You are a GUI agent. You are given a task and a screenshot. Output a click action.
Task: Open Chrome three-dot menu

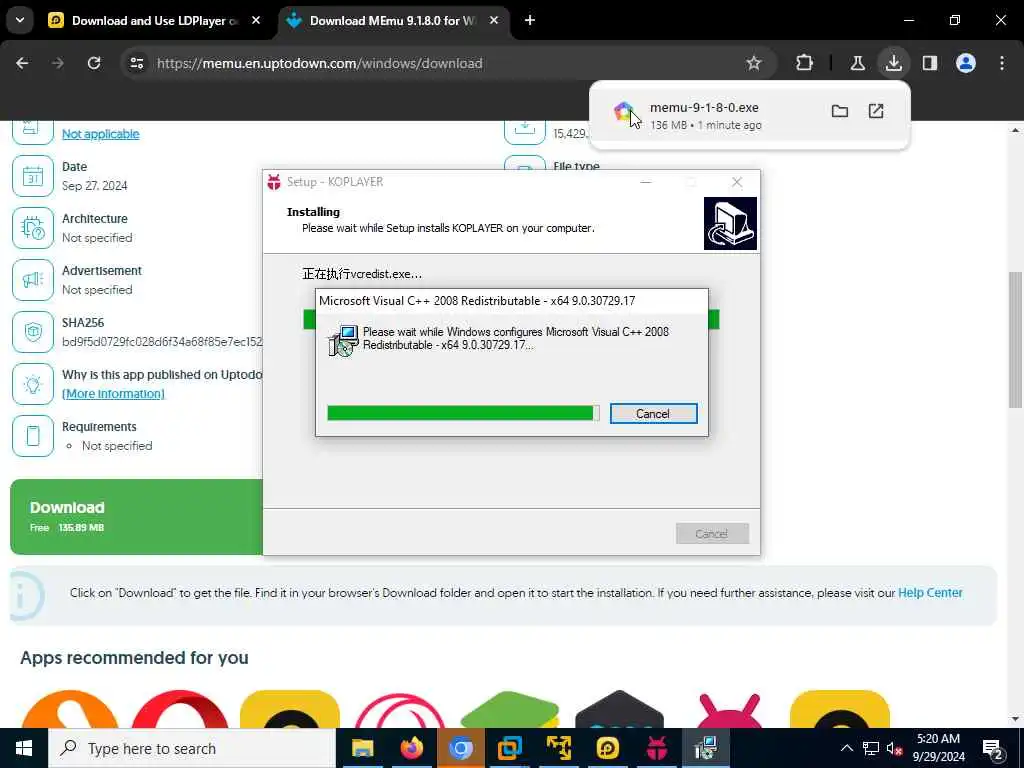click(x=1002, y=63)
